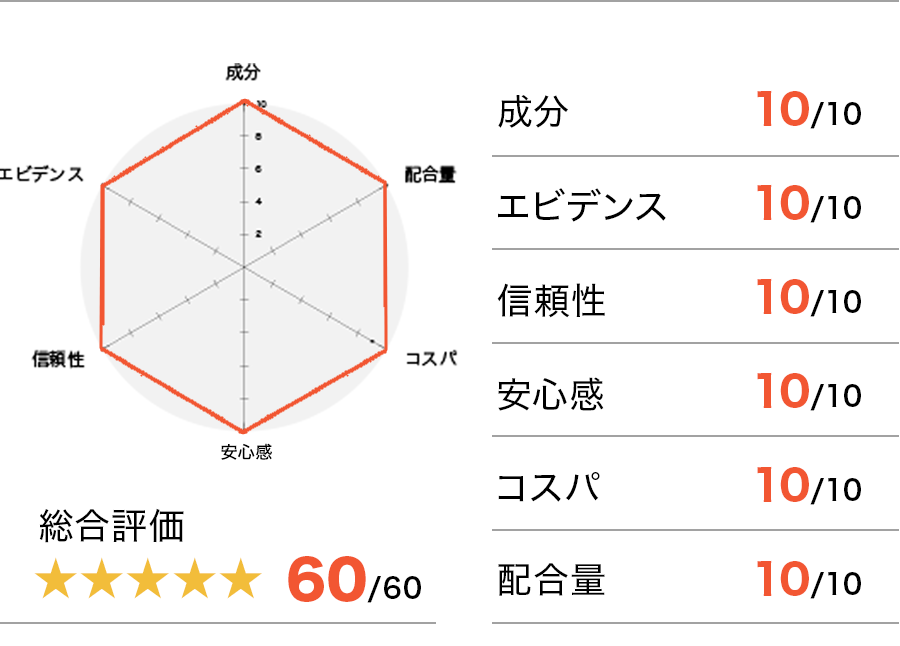Click the middle (third) gold star
The image size is (900, 646).
point(148,582)
